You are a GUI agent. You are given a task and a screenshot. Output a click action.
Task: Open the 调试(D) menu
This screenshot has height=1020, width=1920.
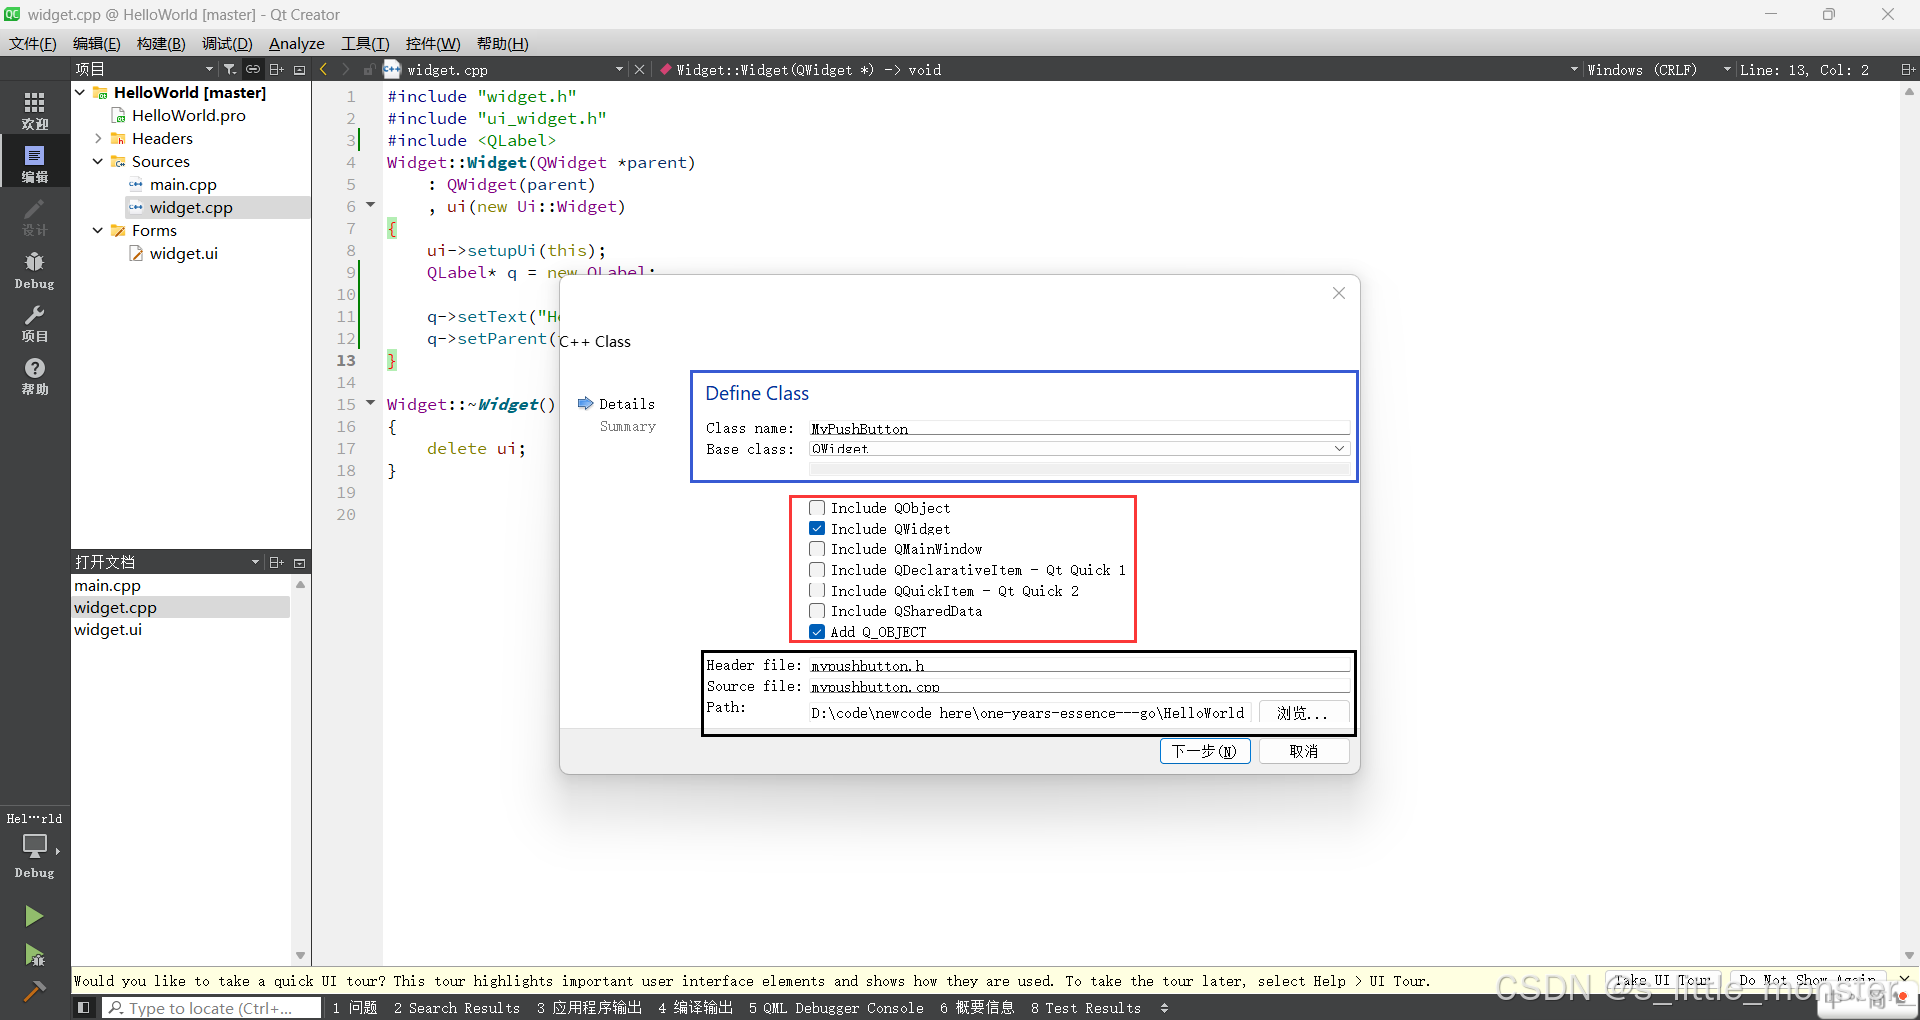tap(227, 43)
